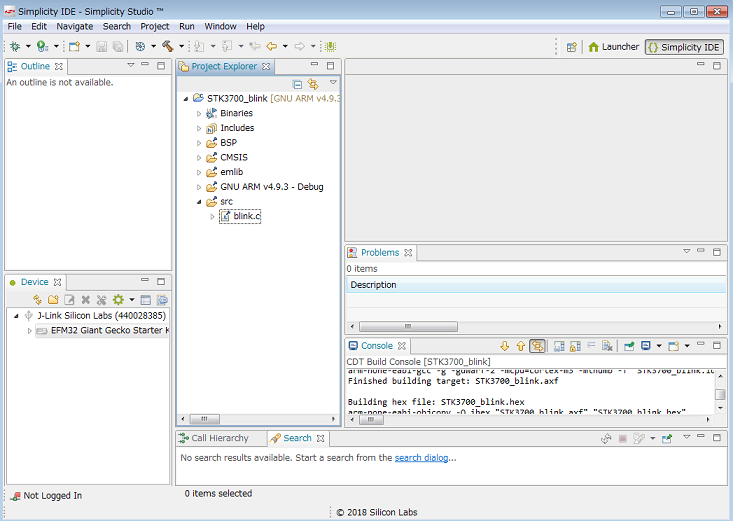This screenshot has height=521, width=733.
Task: Open the File menu
Action: (x=14, y=26)
